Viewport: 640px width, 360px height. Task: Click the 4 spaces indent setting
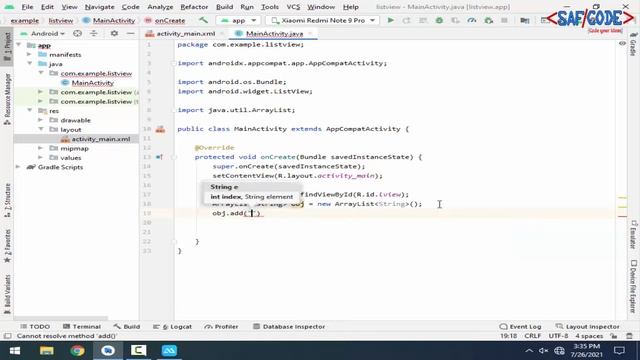[589, 336]
